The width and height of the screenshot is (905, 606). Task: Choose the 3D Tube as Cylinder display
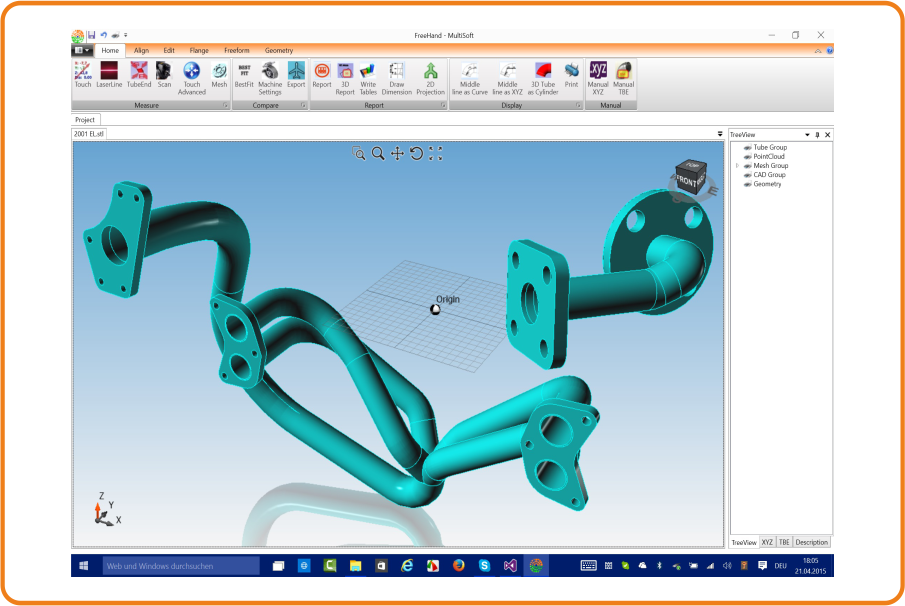pyautogui.click(x=543, y=75)
